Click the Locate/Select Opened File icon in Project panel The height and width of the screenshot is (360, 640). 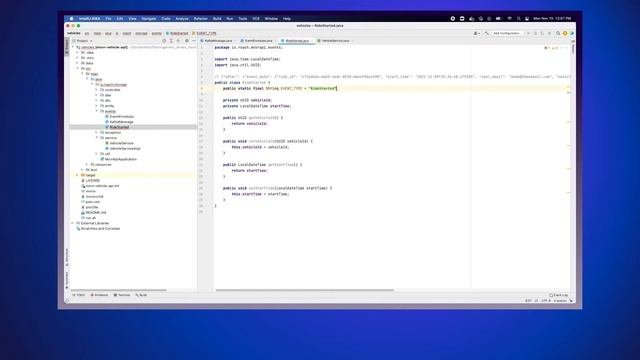click(164, 41)
